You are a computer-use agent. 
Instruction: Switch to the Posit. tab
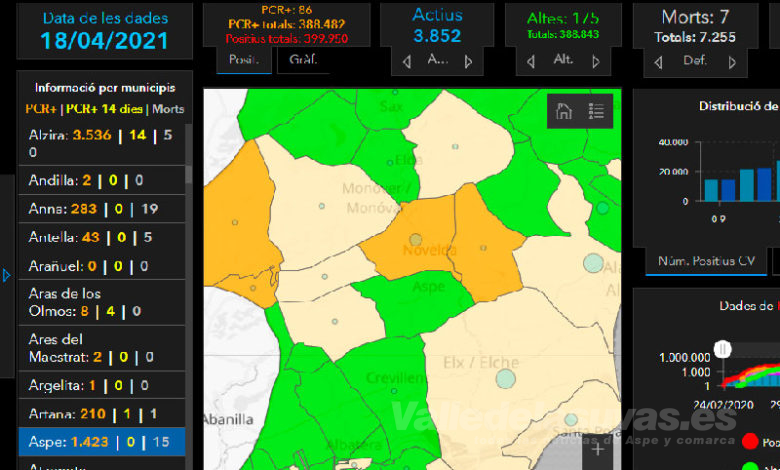[244, 59]
